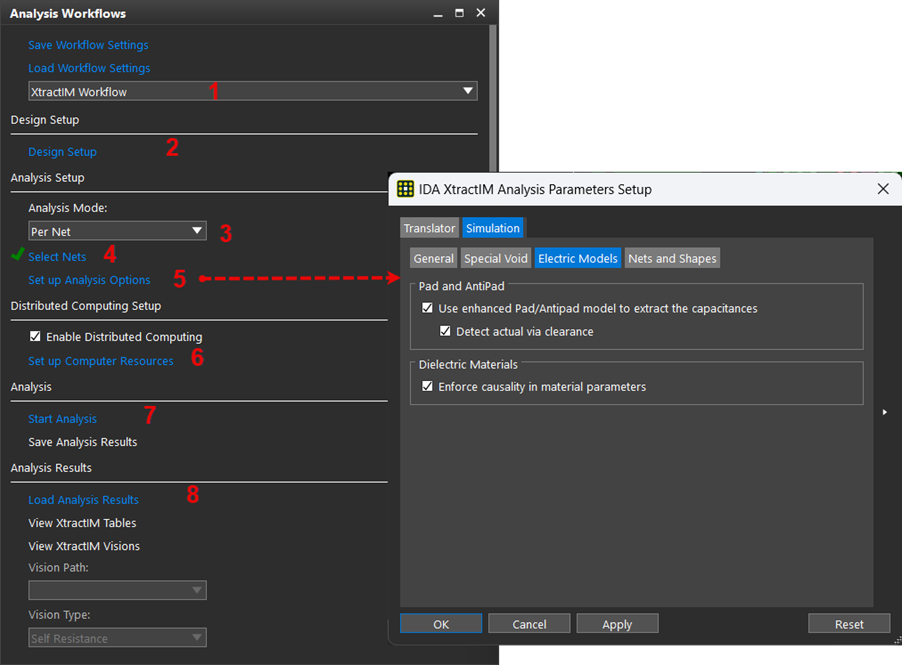Uncheck Use enhanced Pad/Antipad model option

pos(428,309)
